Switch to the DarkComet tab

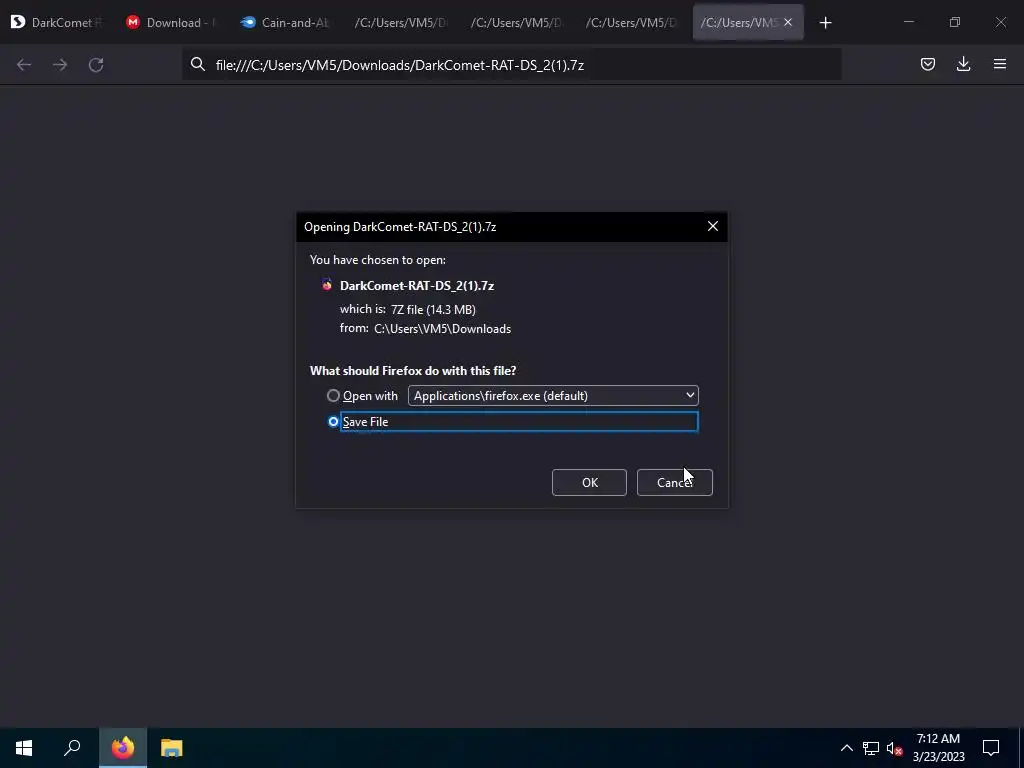click(x=57, y=22)
